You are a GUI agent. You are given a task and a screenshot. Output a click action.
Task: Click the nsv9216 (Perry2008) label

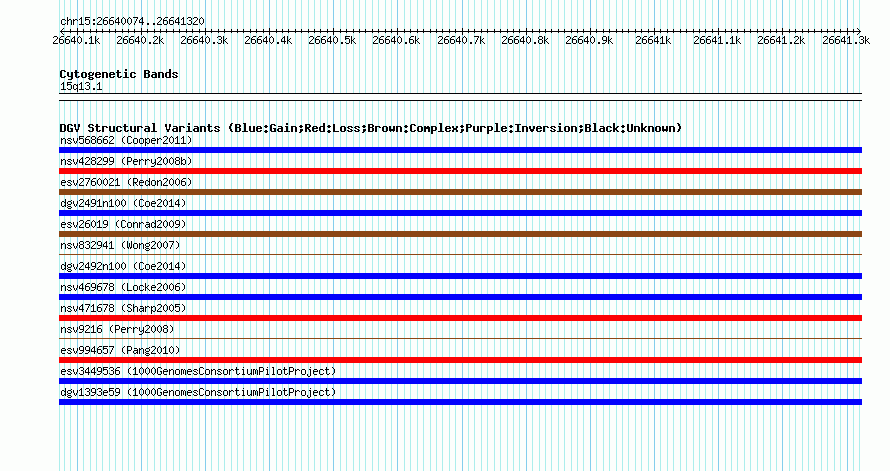pyautogui.click(x=117, y=329)
